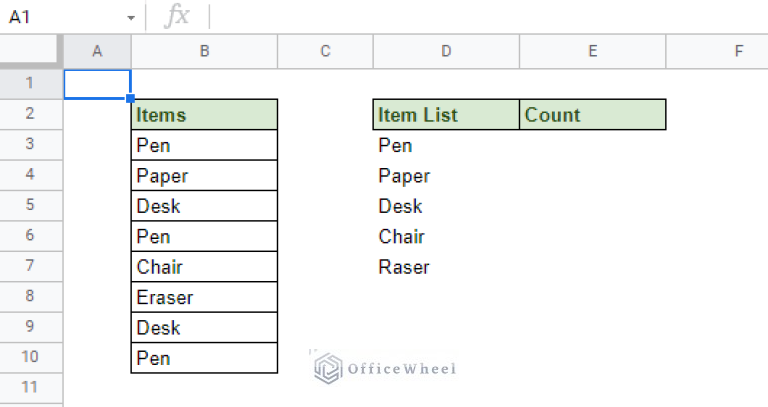
Task: Click the Items header cell
Action: pos(204,115)
